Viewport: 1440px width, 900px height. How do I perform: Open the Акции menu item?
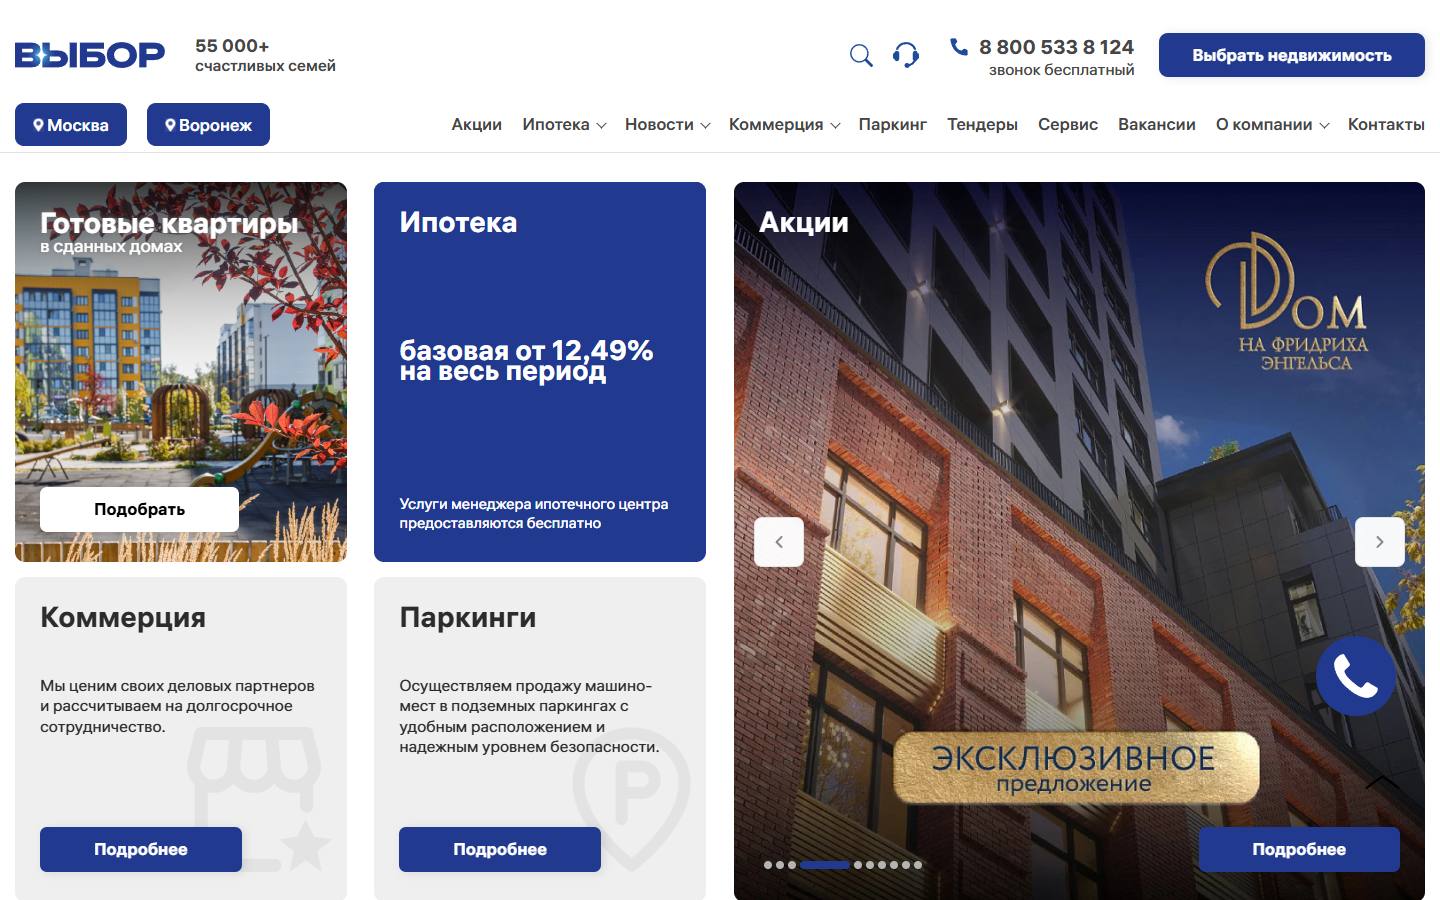(x=476, y=125)
